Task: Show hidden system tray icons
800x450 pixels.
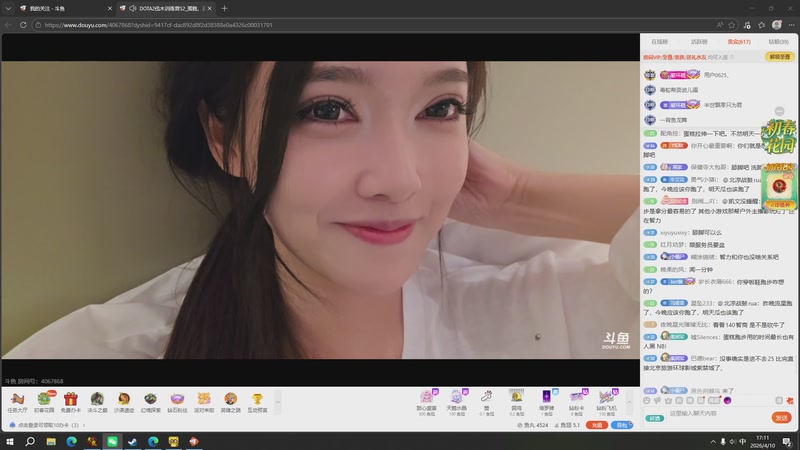Action: point(713,441)
